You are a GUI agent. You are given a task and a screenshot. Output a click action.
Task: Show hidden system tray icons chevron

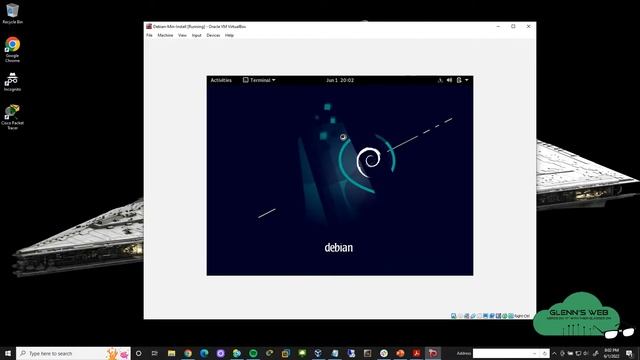(554, 353)
